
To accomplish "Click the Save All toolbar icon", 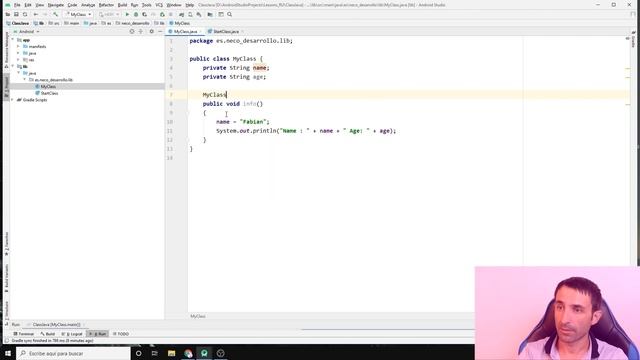I will 16,14.
